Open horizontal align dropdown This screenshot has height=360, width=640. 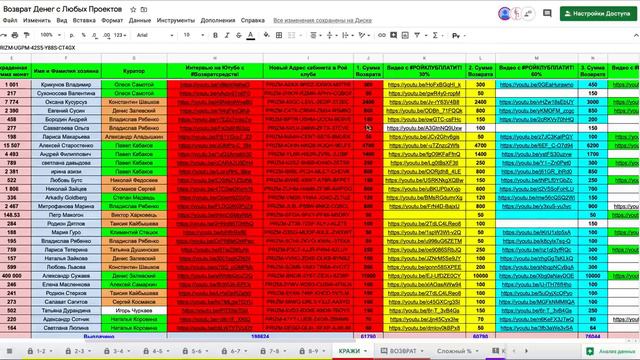[315, 36]
